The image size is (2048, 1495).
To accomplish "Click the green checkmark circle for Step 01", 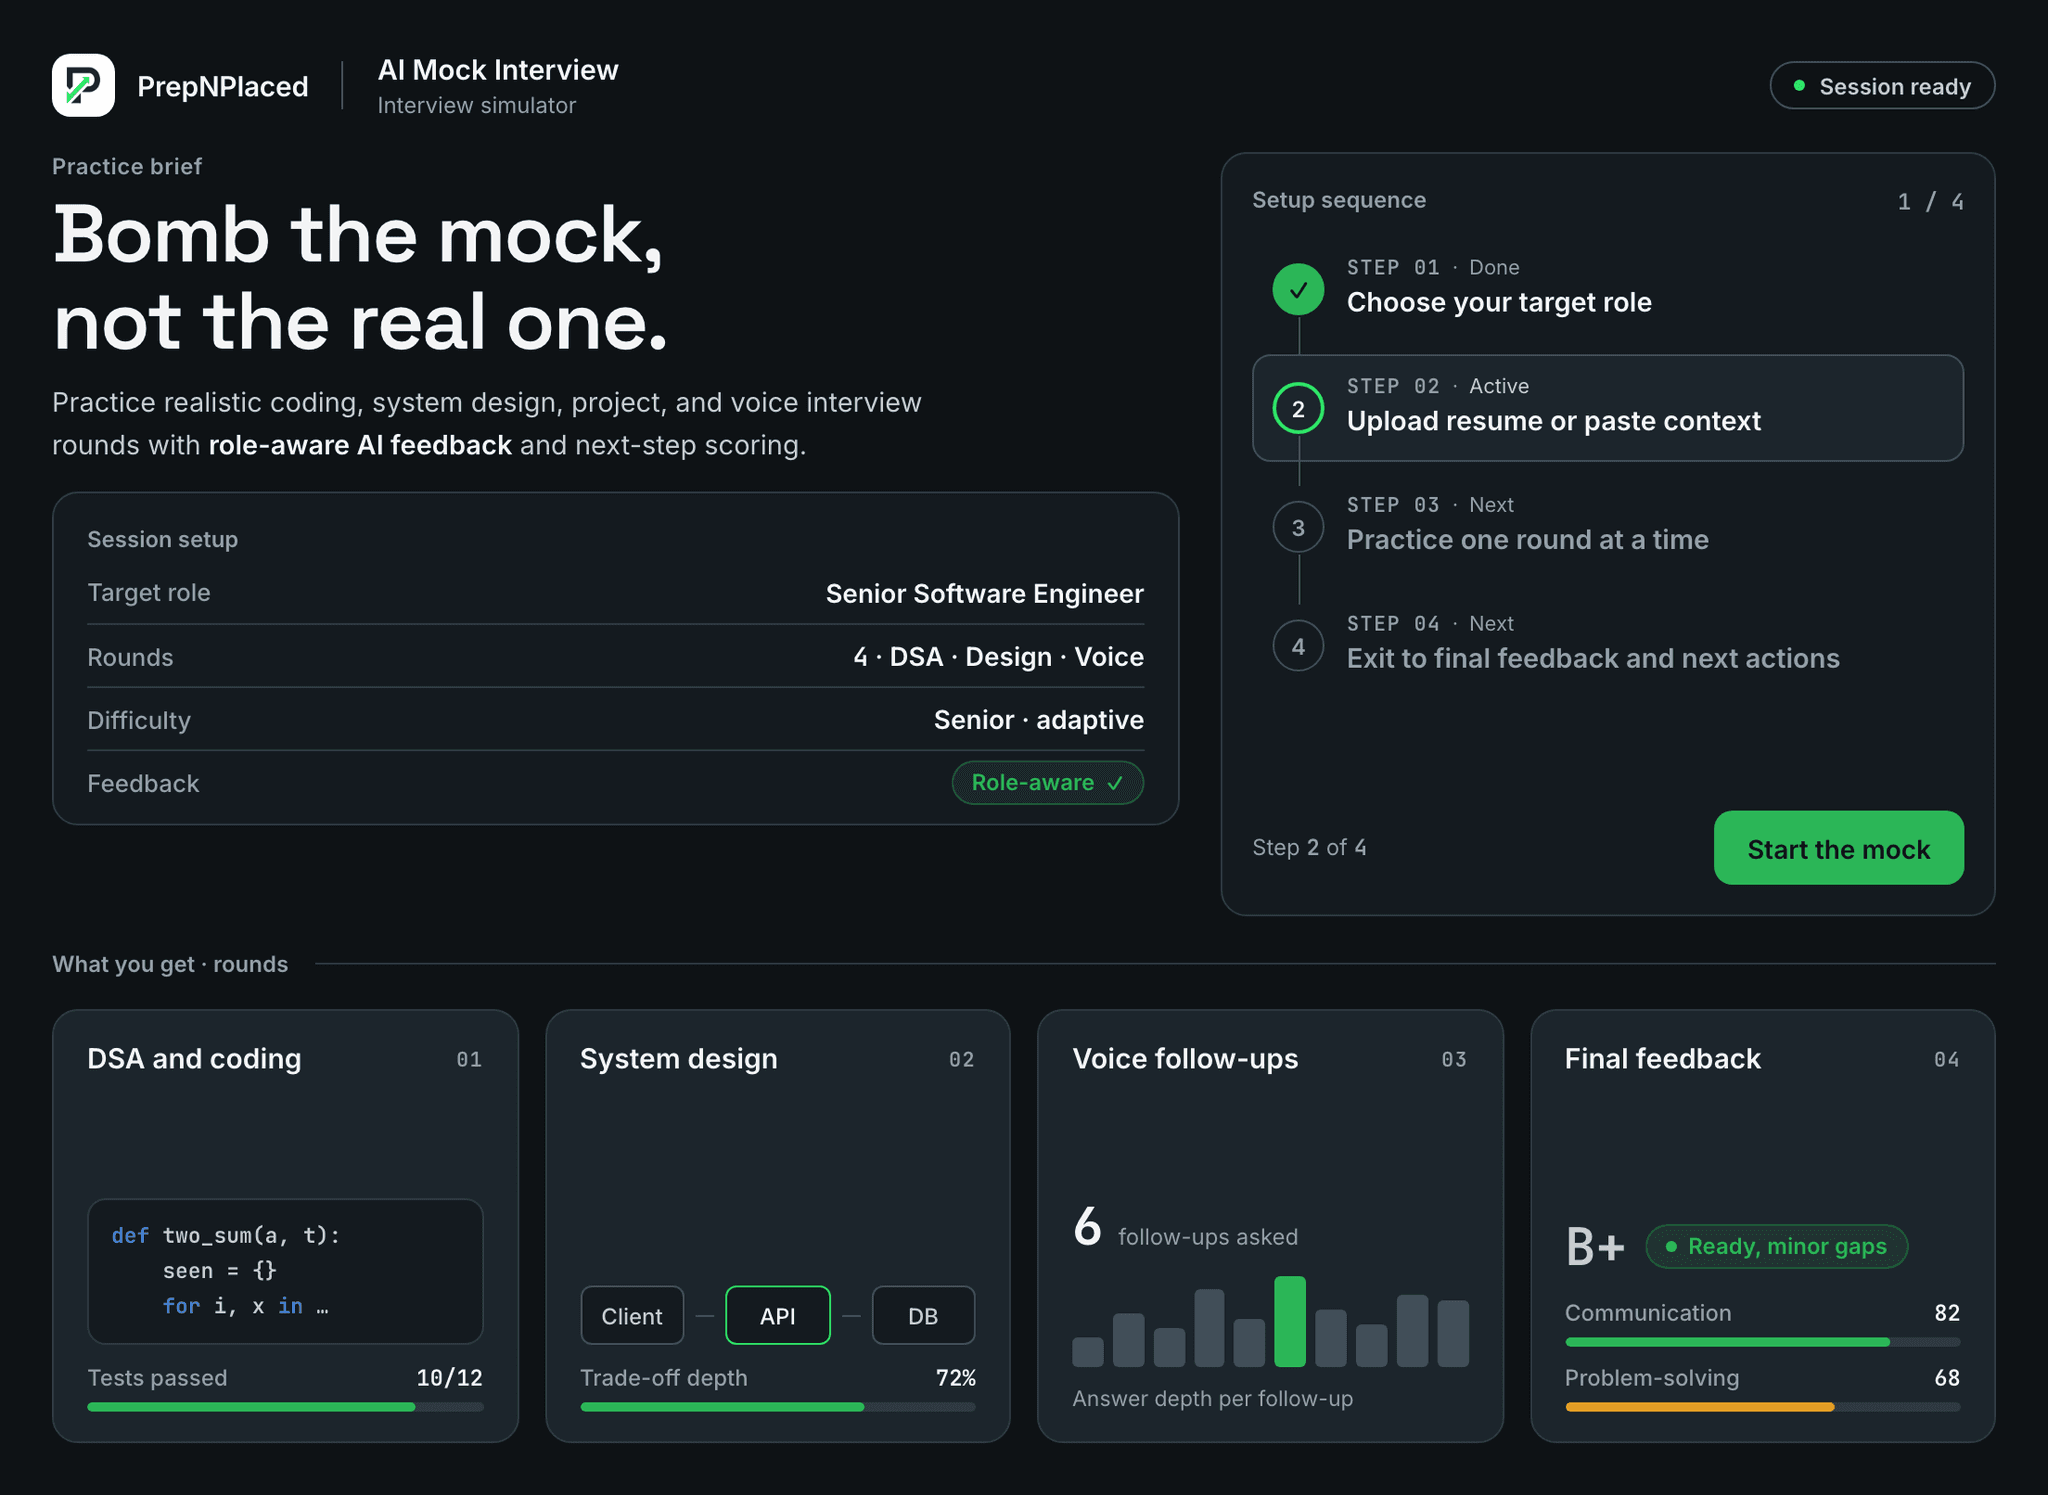I will point(1298,289).
